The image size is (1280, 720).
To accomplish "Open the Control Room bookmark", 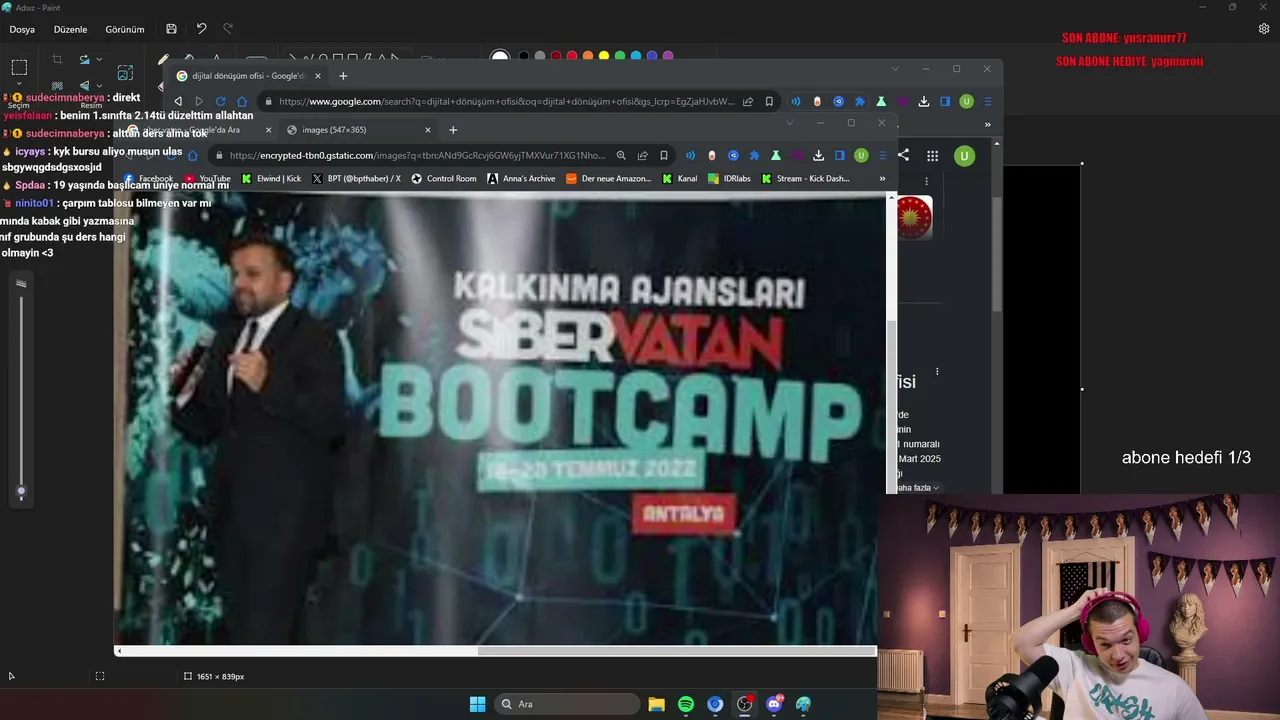I will [443, 179].
